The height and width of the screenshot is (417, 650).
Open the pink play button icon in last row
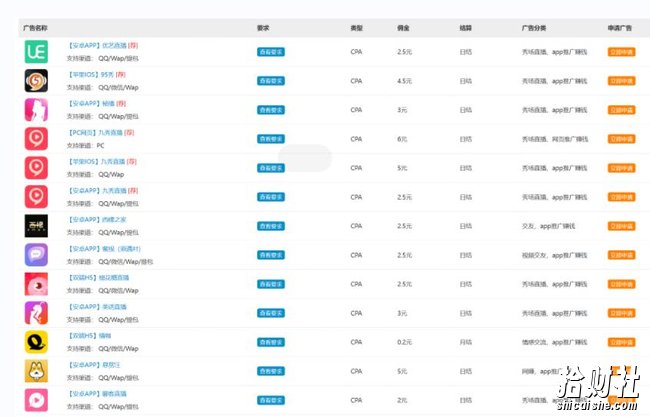36,400
